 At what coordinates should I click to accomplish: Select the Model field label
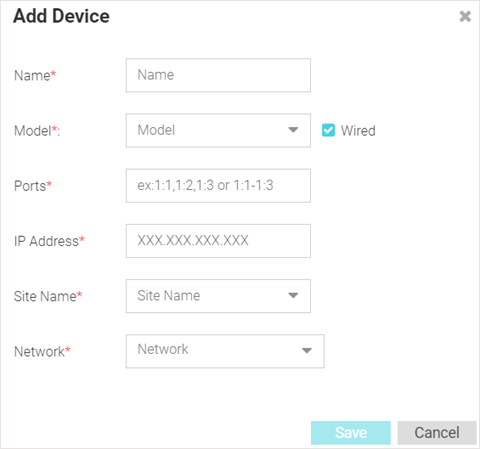pos(37,131)
